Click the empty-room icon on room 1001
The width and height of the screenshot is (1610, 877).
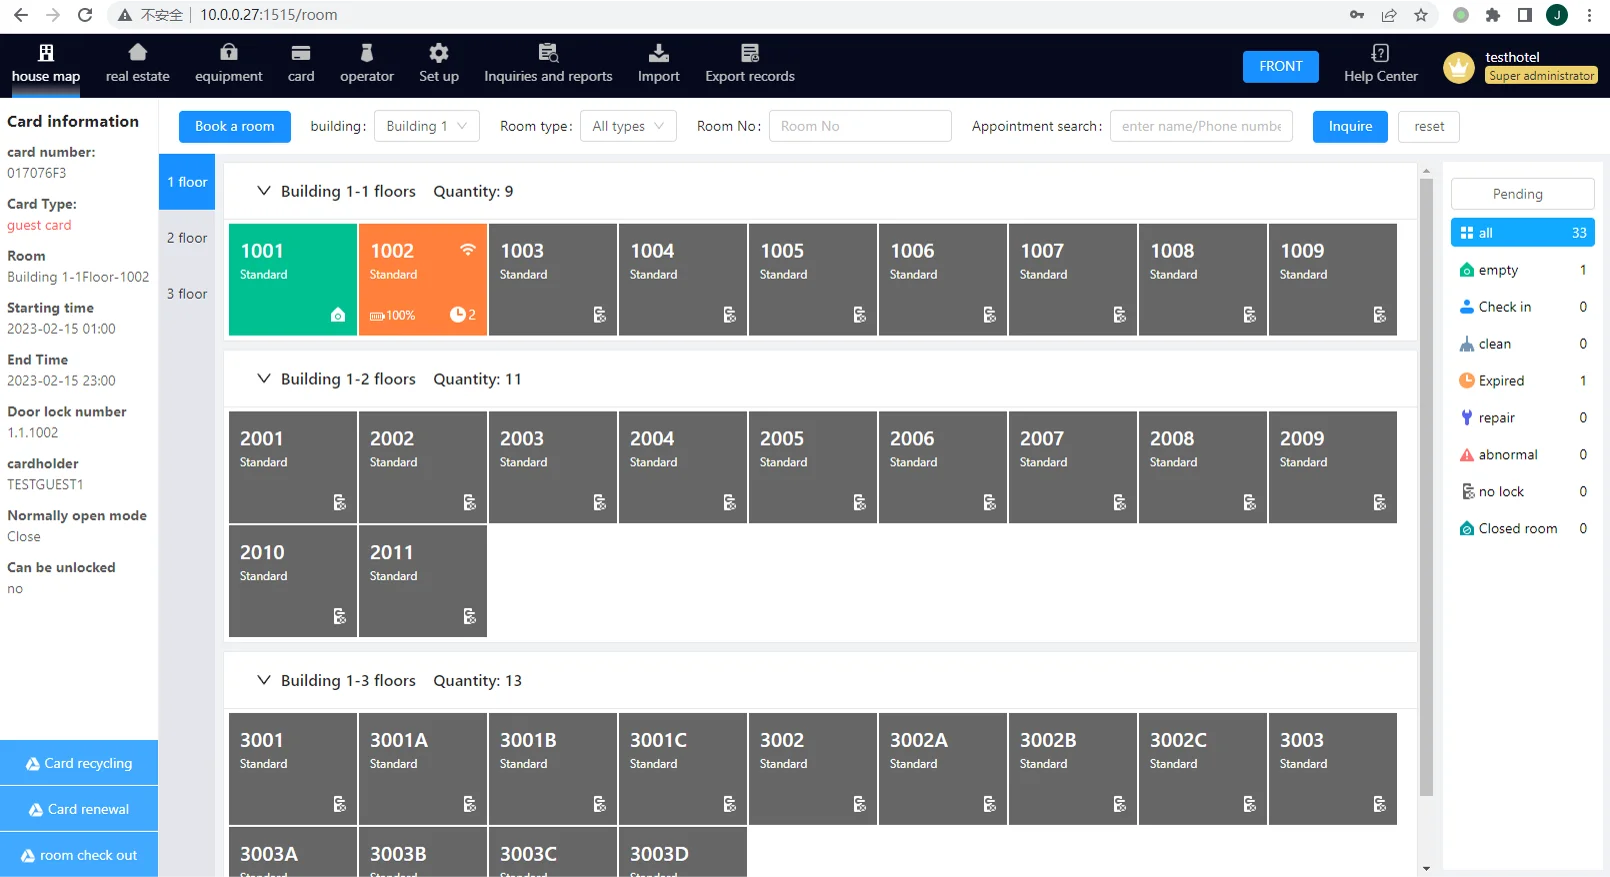pyautogui.click(x=338, y=315)
